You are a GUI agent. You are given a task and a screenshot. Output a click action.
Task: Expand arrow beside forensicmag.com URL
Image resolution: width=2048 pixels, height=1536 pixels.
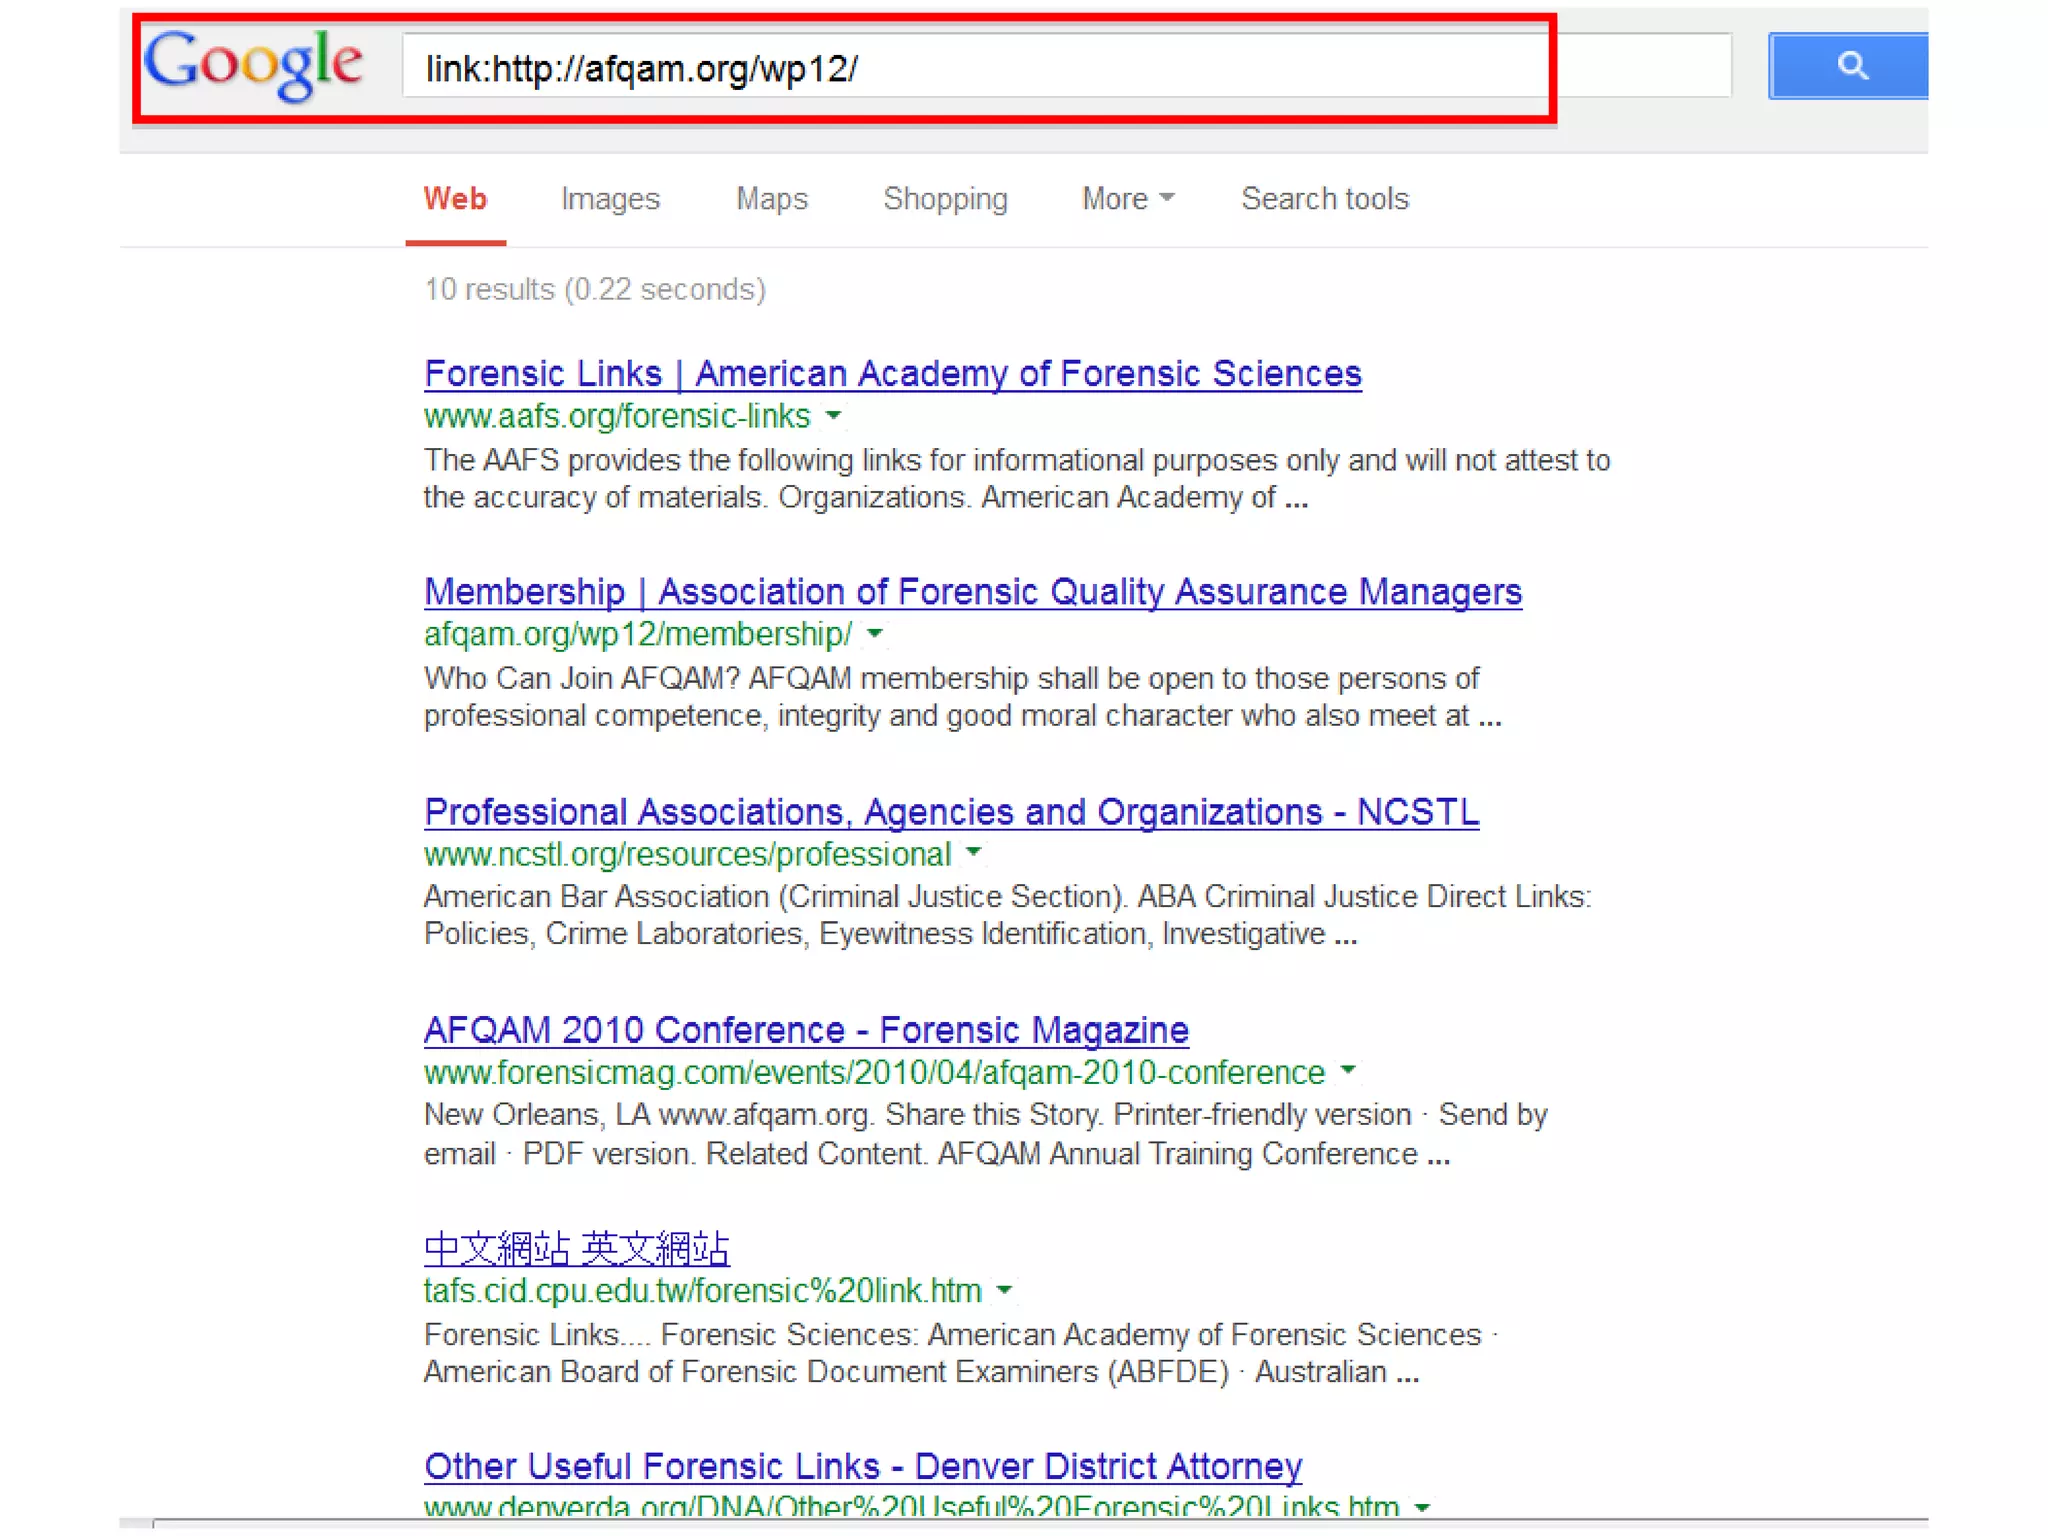click(1349, 1071)
